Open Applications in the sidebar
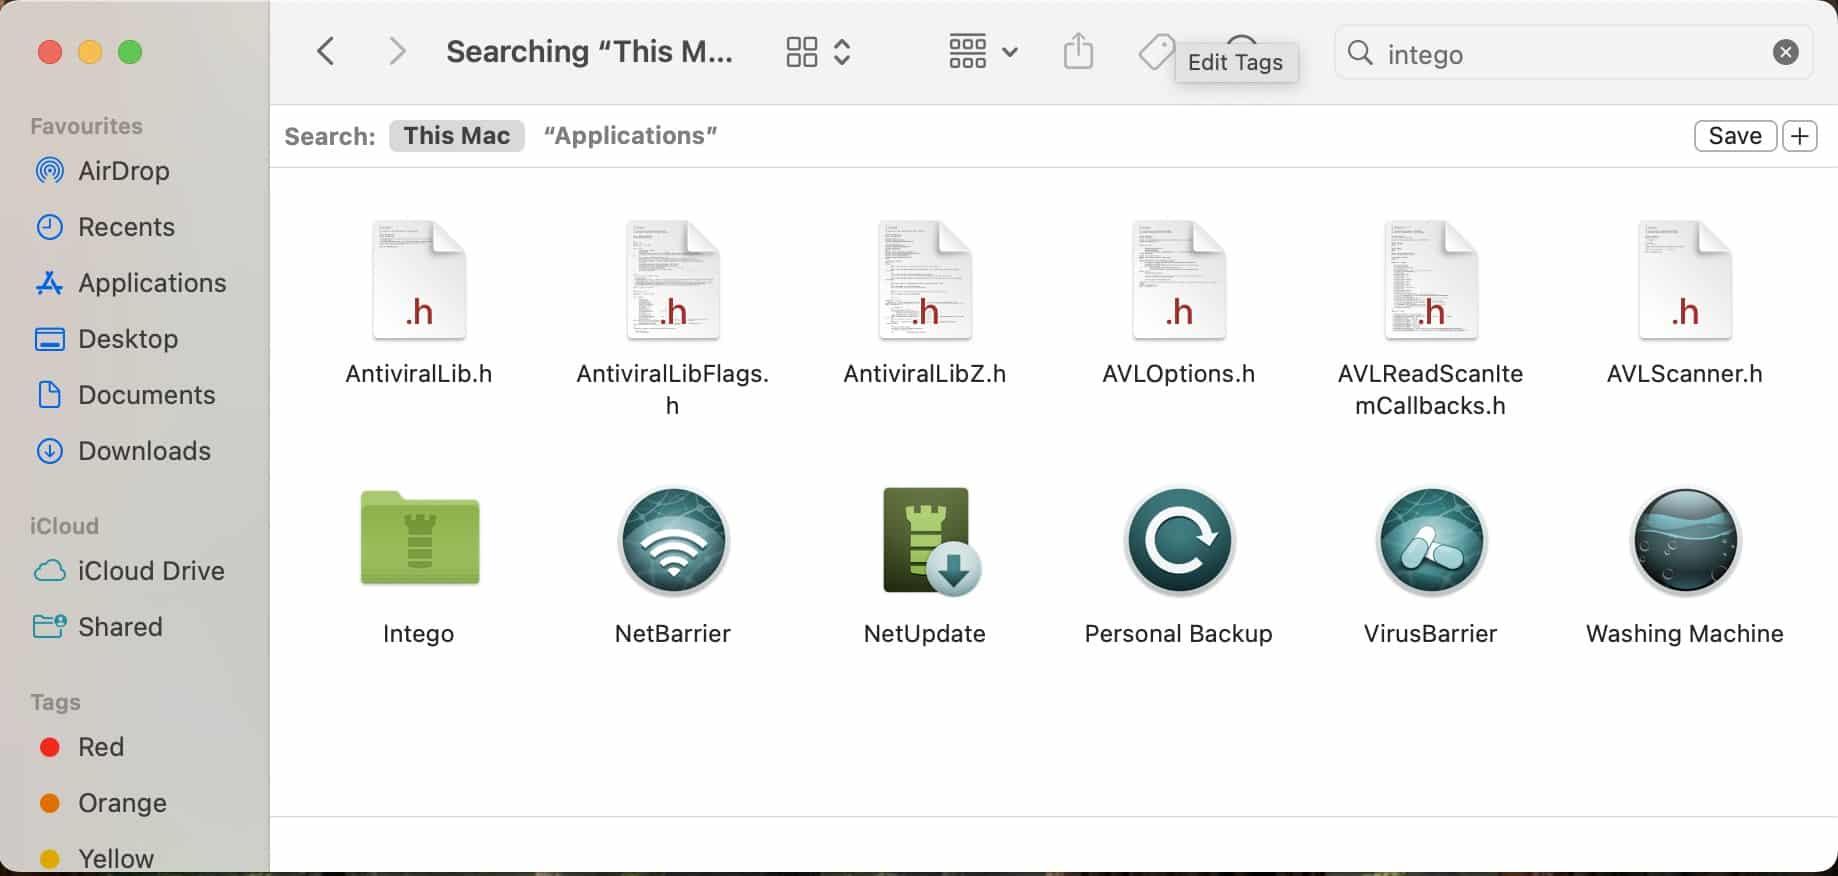Screen dimensions: 1838x876 [131, 283]
